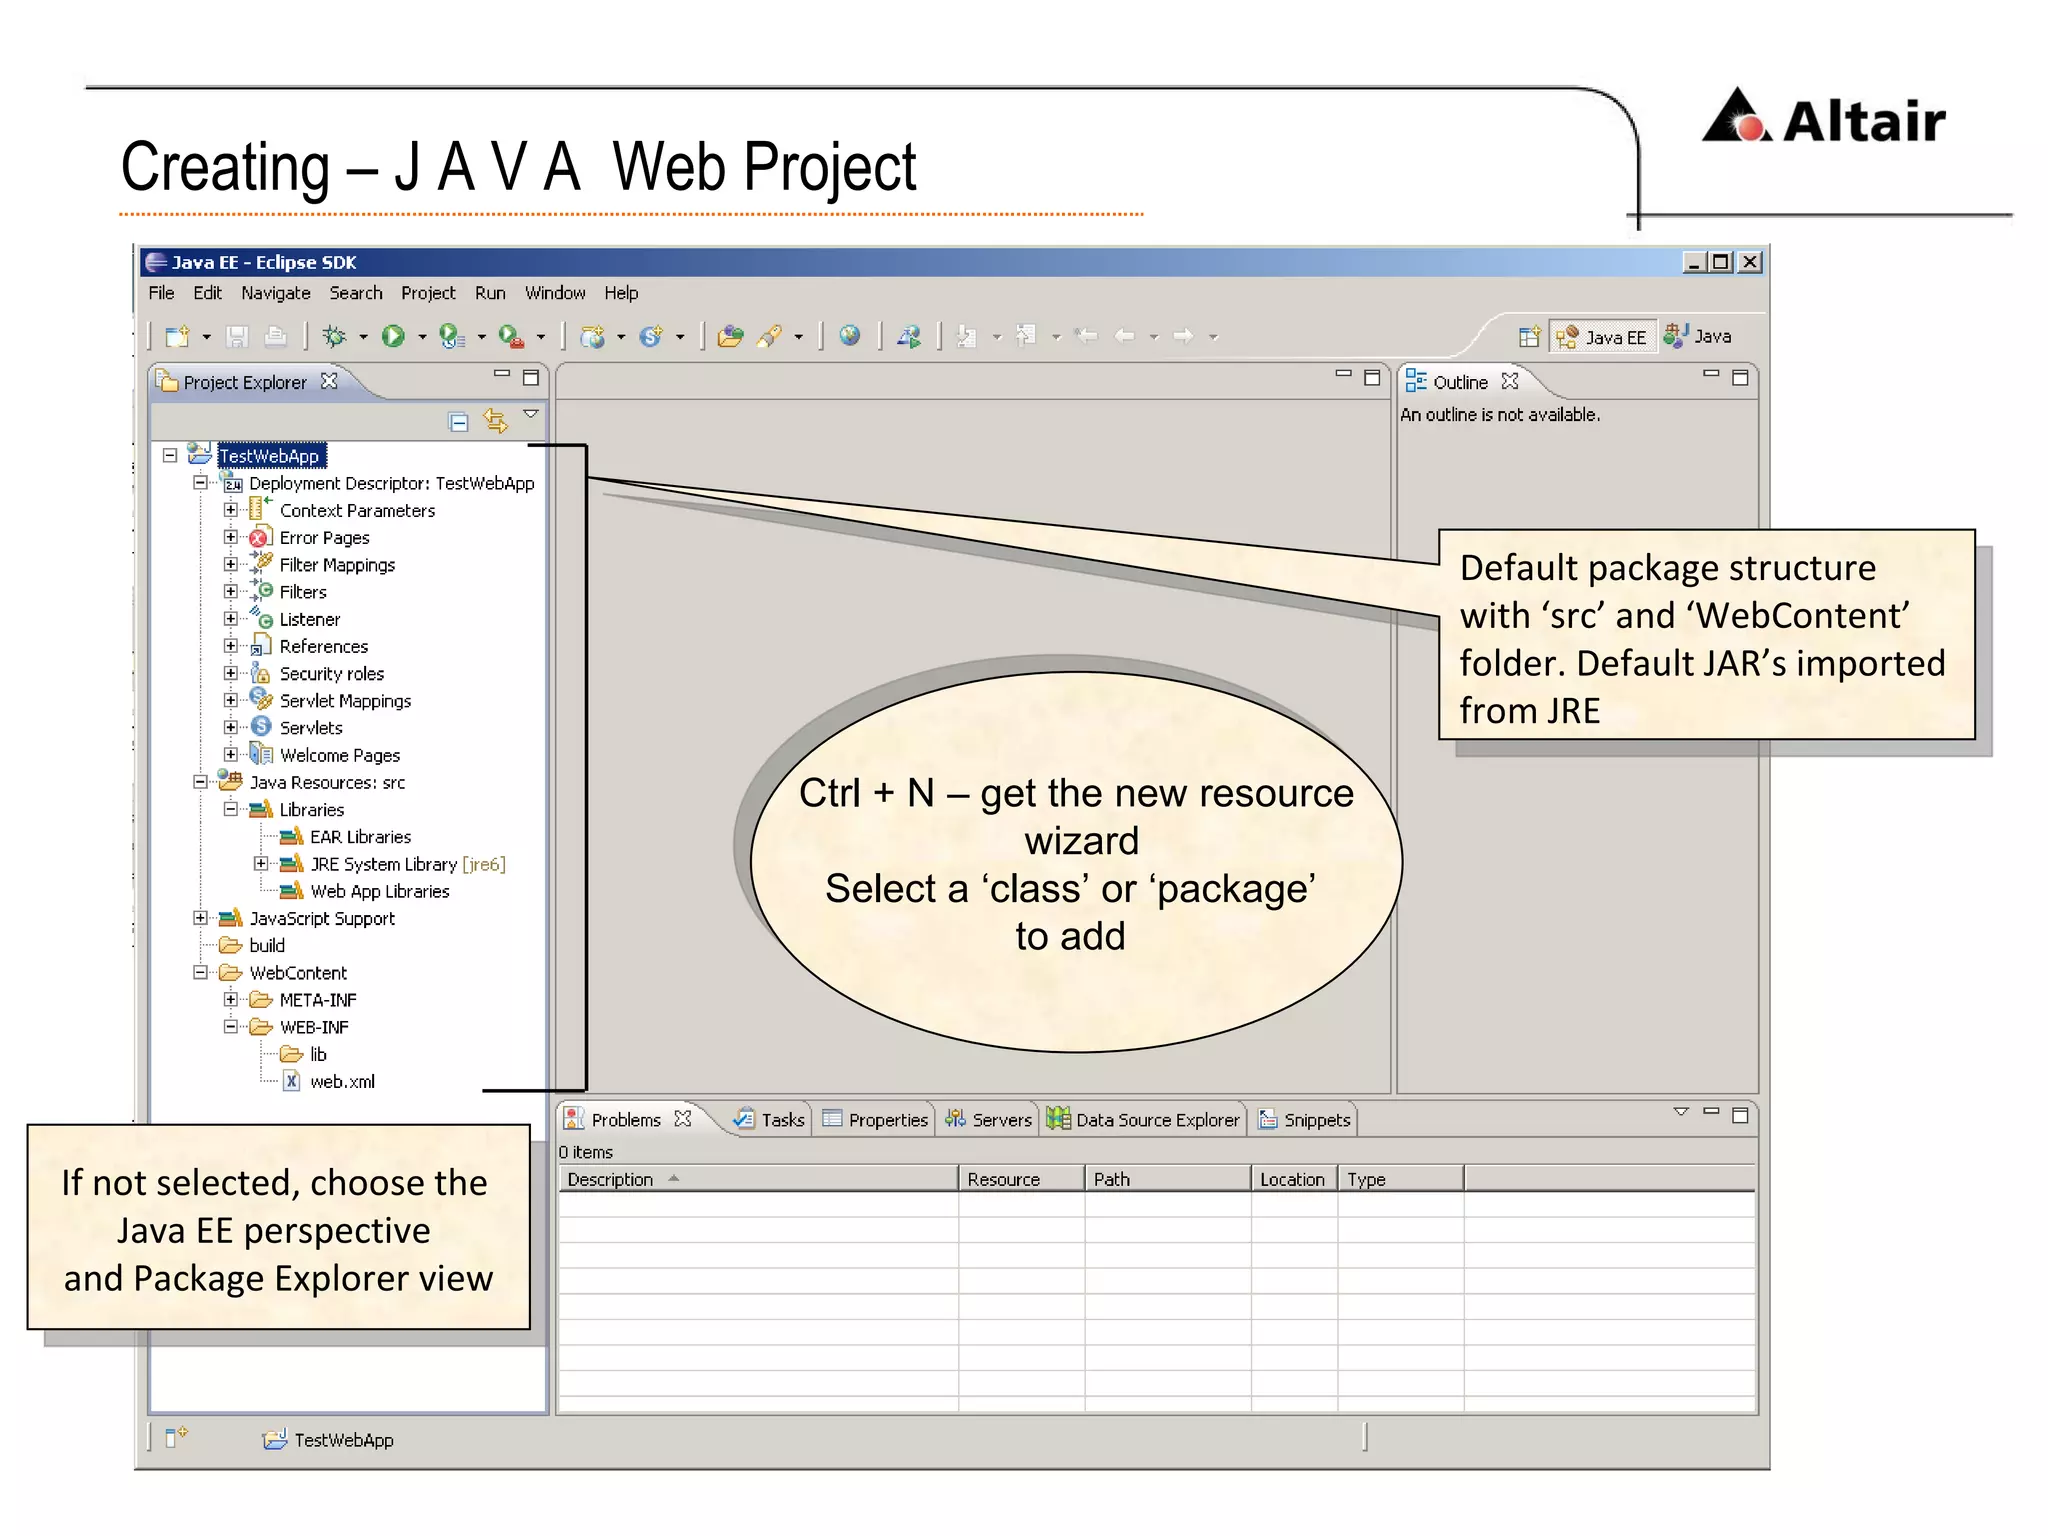Click the Location column header
Image resolution: width=2048 pixels, height=1536 pixels.
click(x=1294, y=1179)
